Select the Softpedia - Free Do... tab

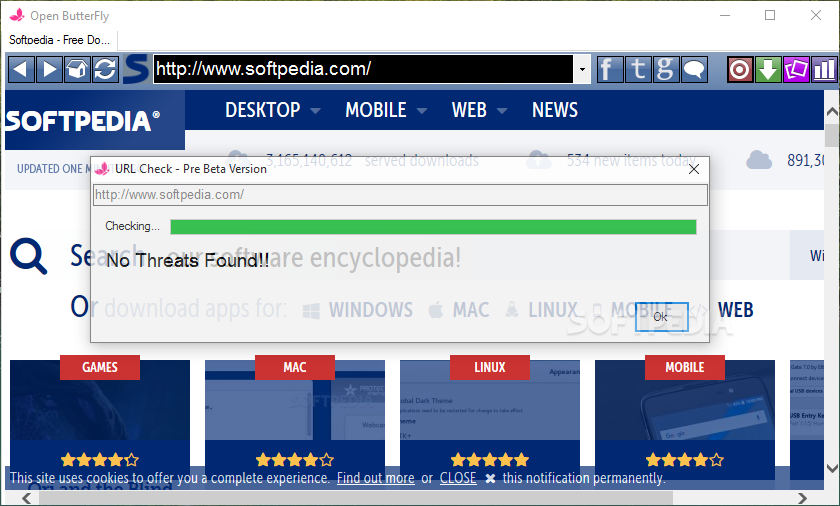pyautogui.click(x=60, y=40)
